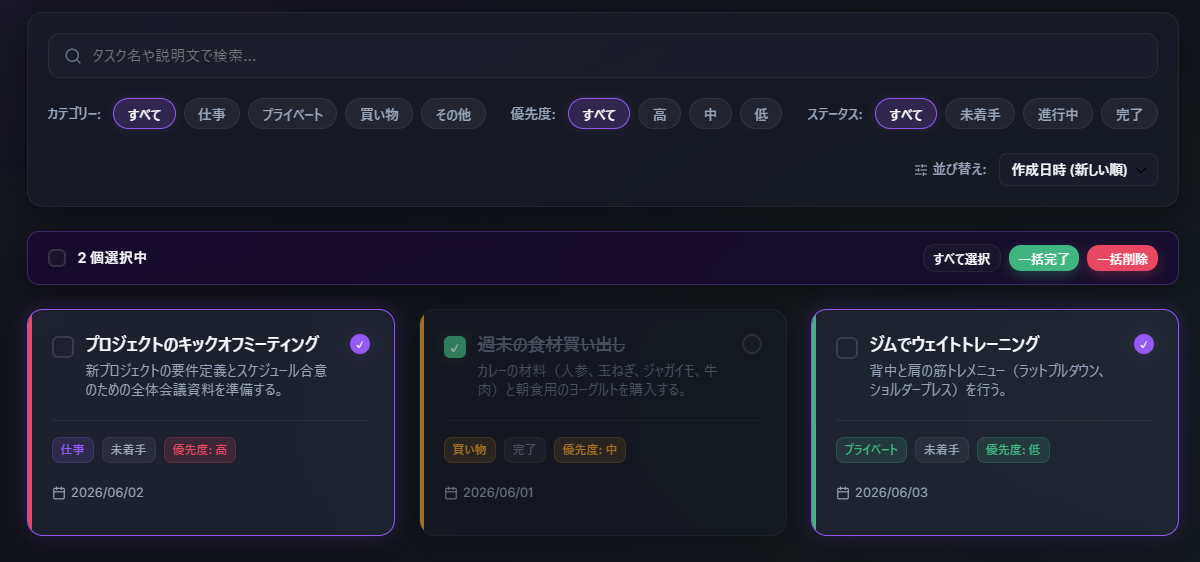Click the タスク名や説明文で検索 search field
This screenshot has width=1200, height=562.
click(603, 56)
